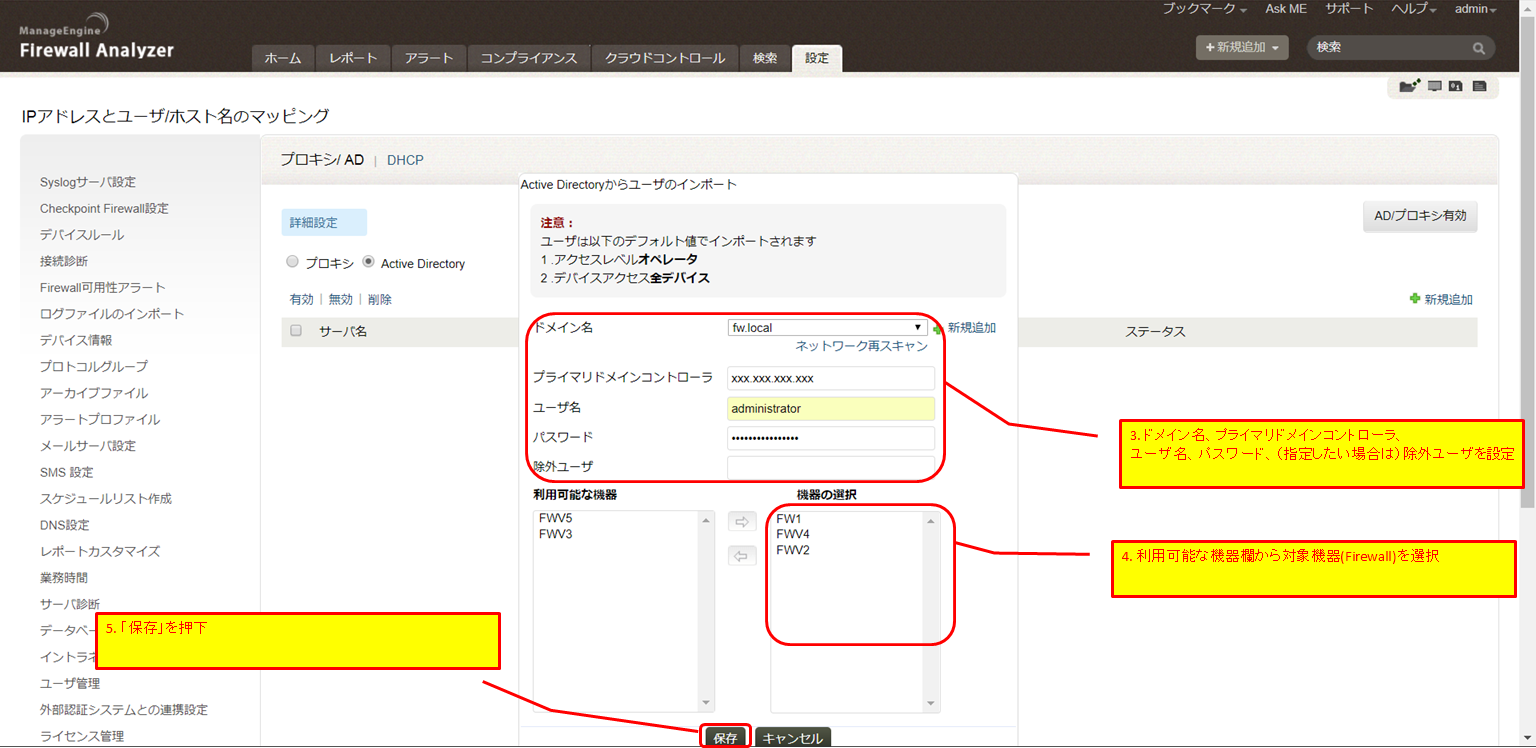Open the ドメイン名 dropdown showing fw.local

pyautogui.click(x=826, y=327)
